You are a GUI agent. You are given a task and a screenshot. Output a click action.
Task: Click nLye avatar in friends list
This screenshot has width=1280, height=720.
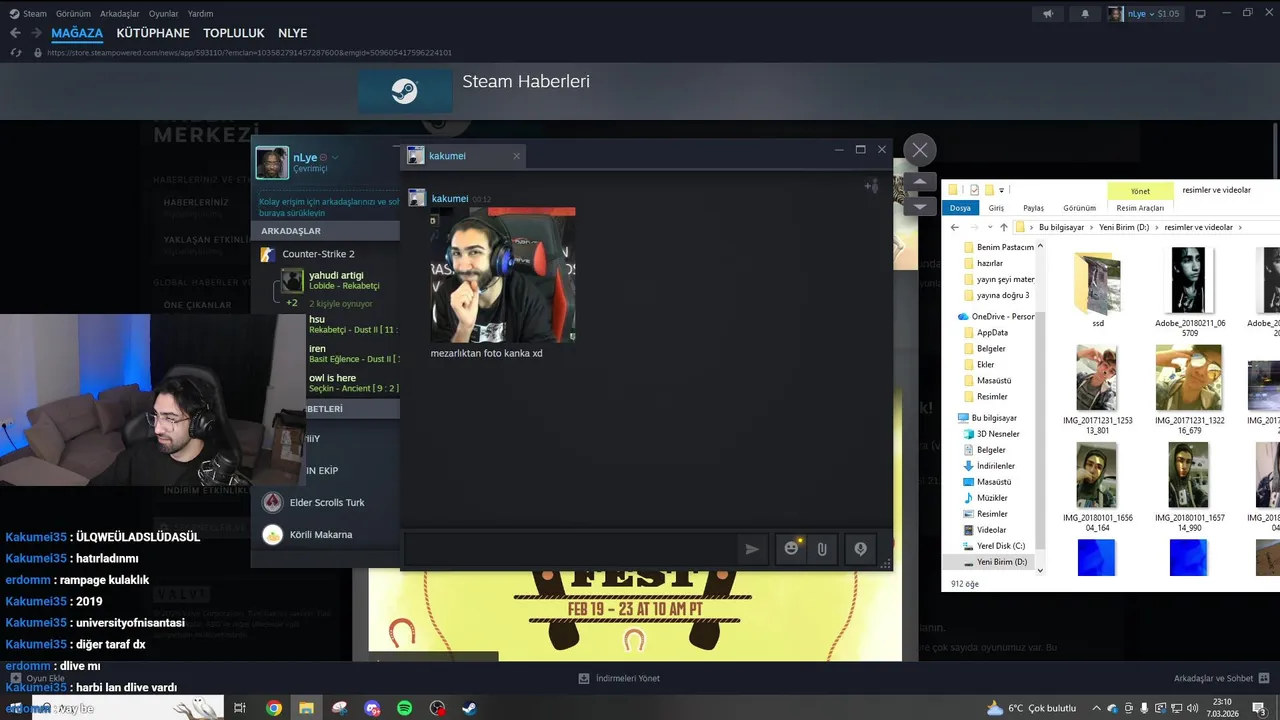pos(272,163)
